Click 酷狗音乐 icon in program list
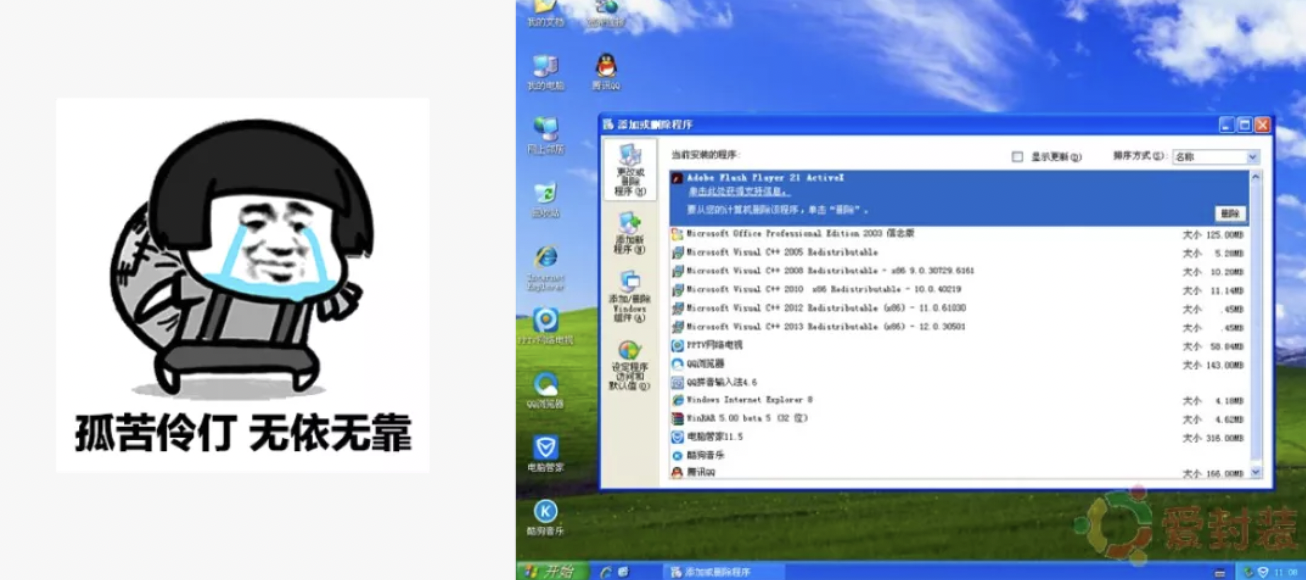The height and width of the screenshot is (580, 1306). pyautogui.click(x=678, y=455)
